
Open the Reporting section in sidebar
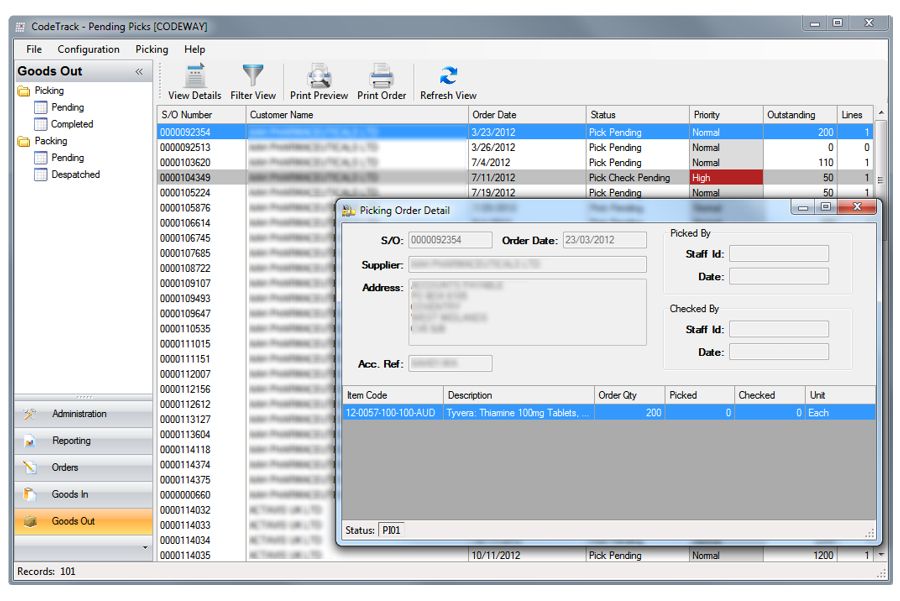(71, 441)
